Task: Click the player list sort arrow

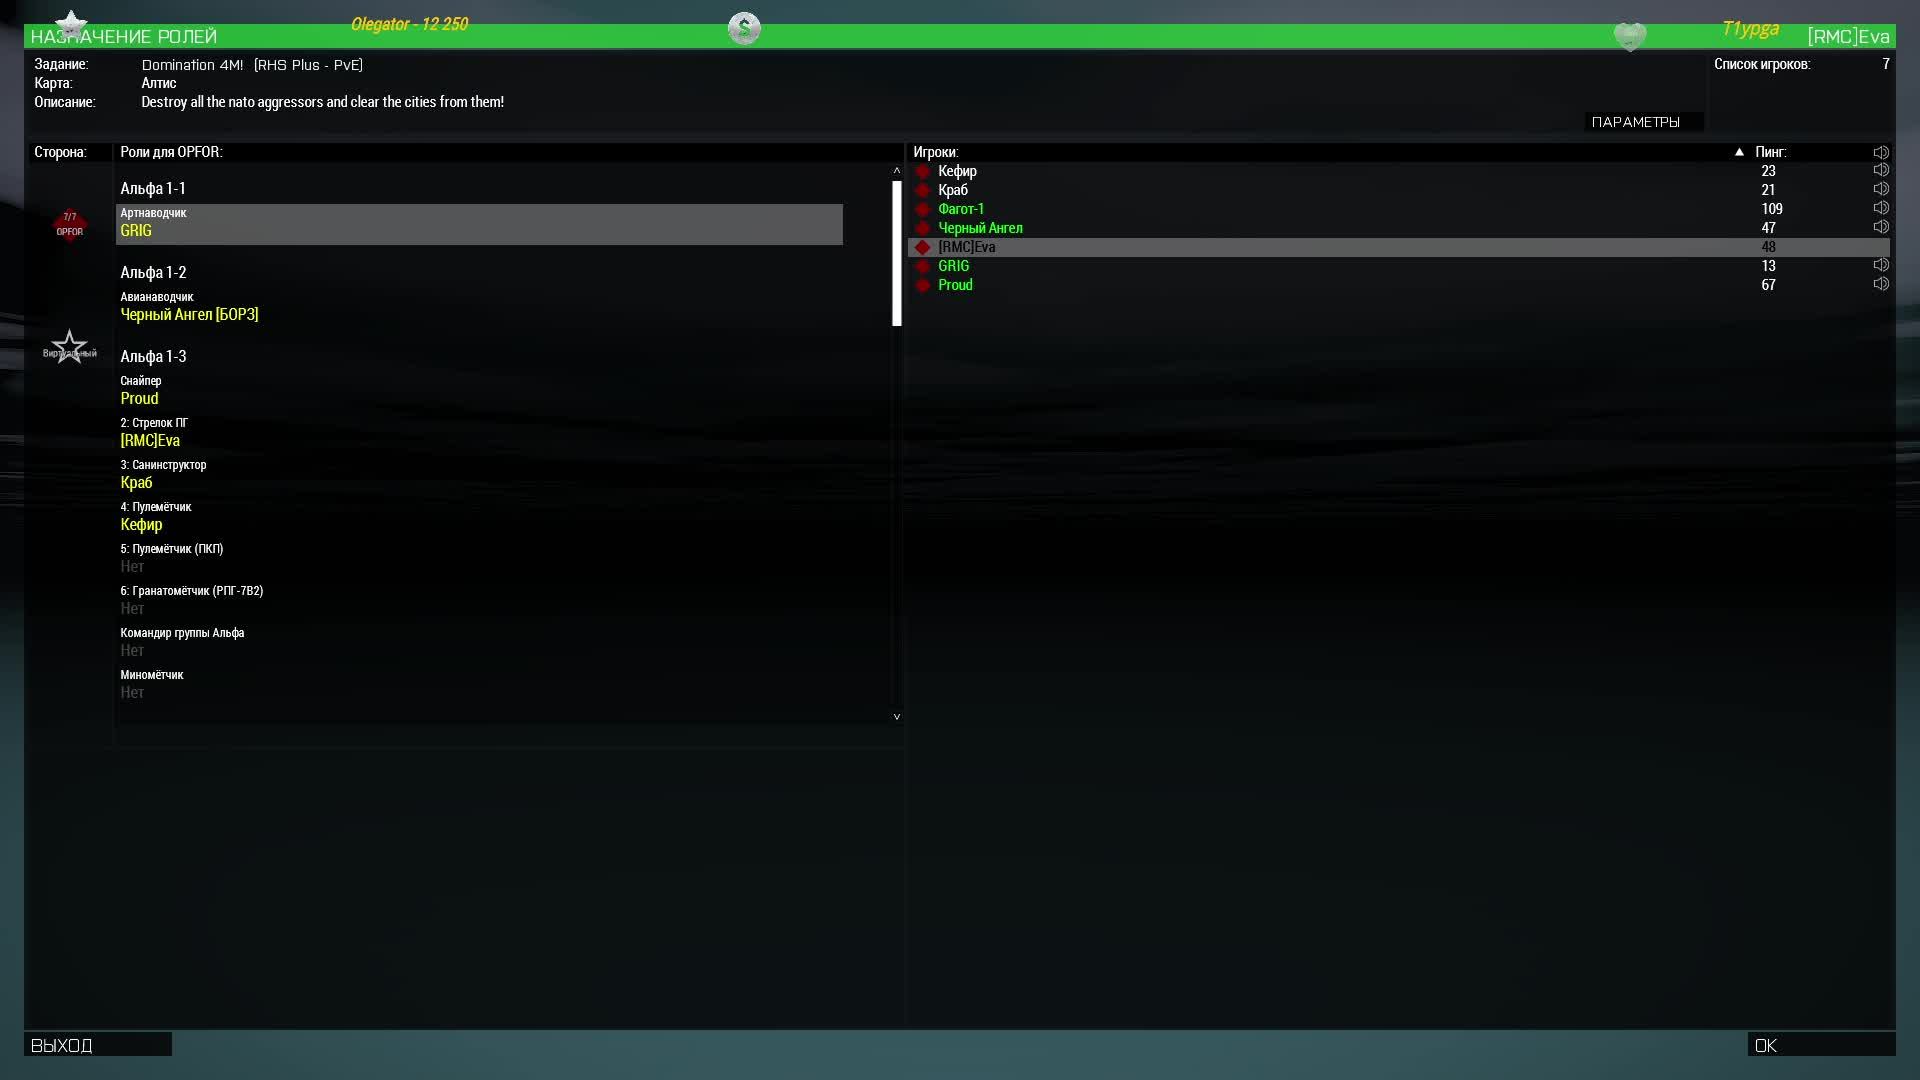Action: pyautogui.click(x=1739, y=152)
